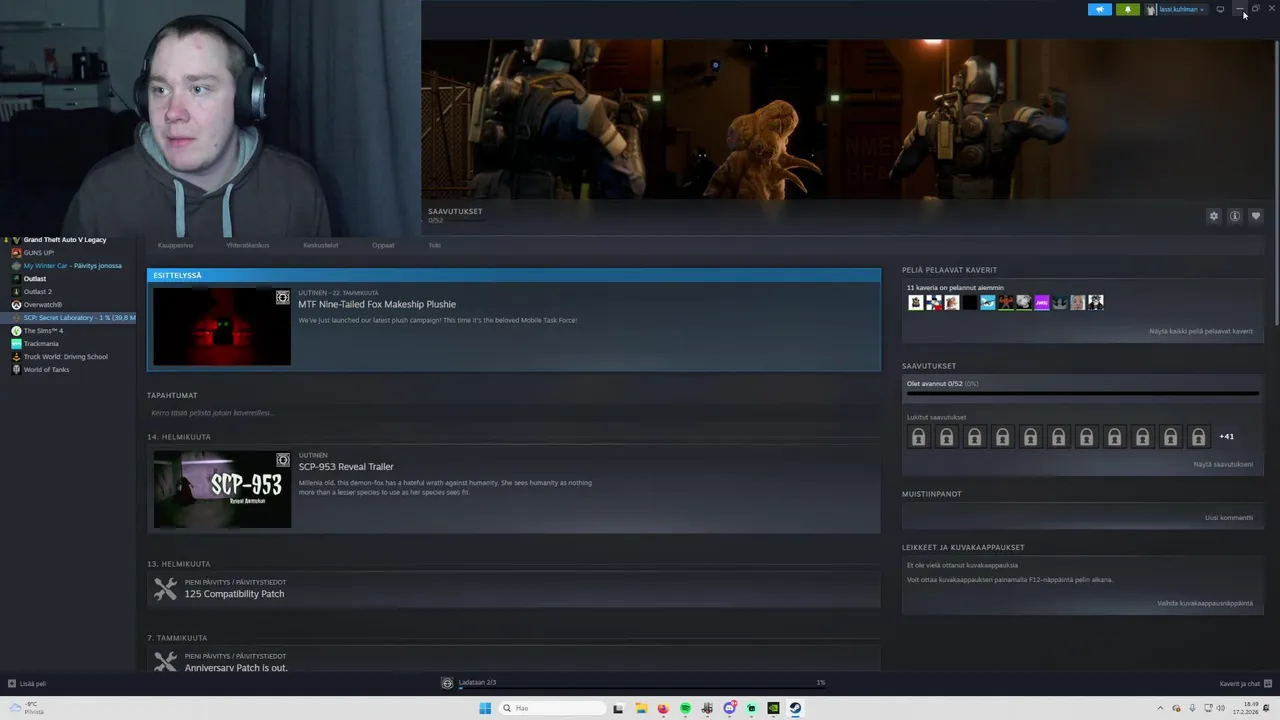Viewport: 1280px width, 720px height.
Task: Open the 125 Compatibility Patch update
Action: tap(234, 594)
